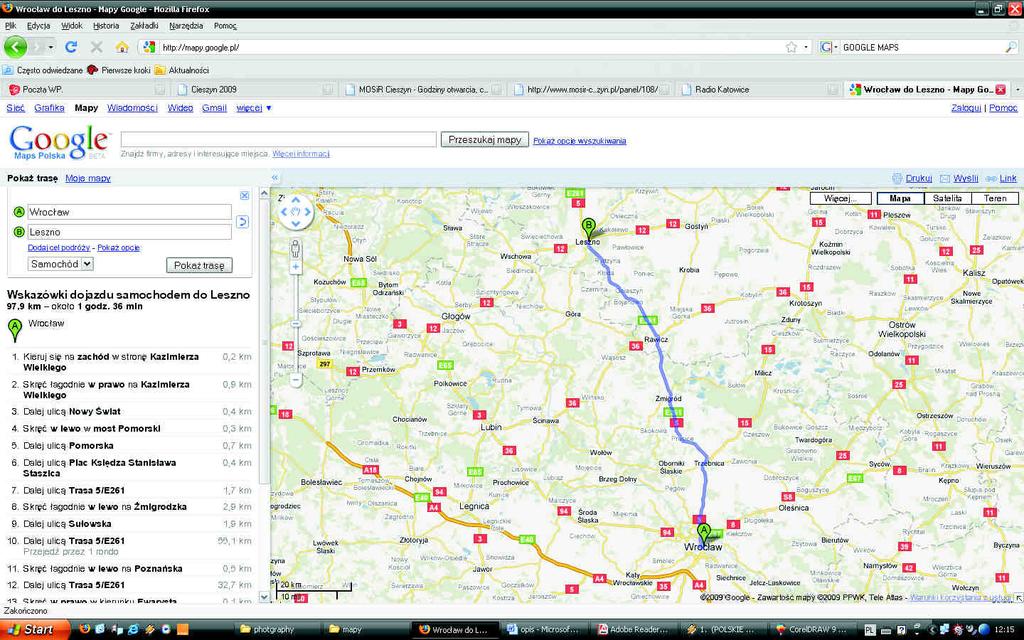Screen dimensions: 1024x640
Task: Go back with the green Back arrow
Action: tap(16, 47)
